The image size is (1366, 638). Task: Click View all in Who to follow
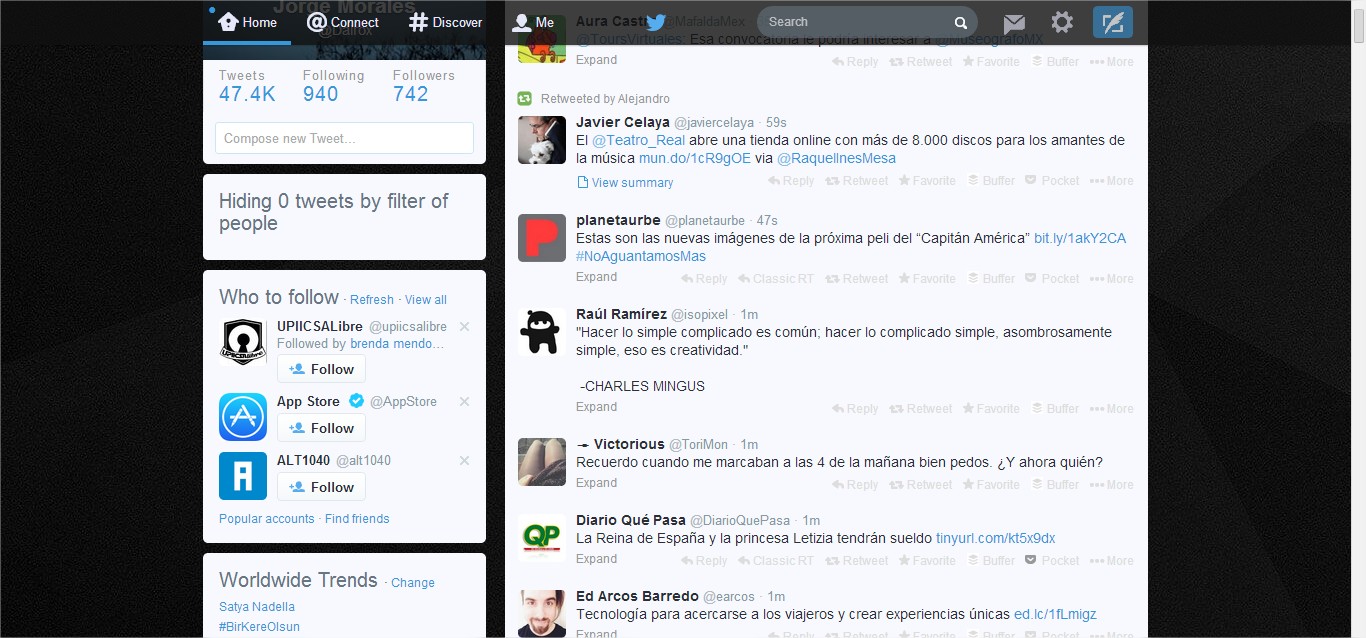click(426, 300)
